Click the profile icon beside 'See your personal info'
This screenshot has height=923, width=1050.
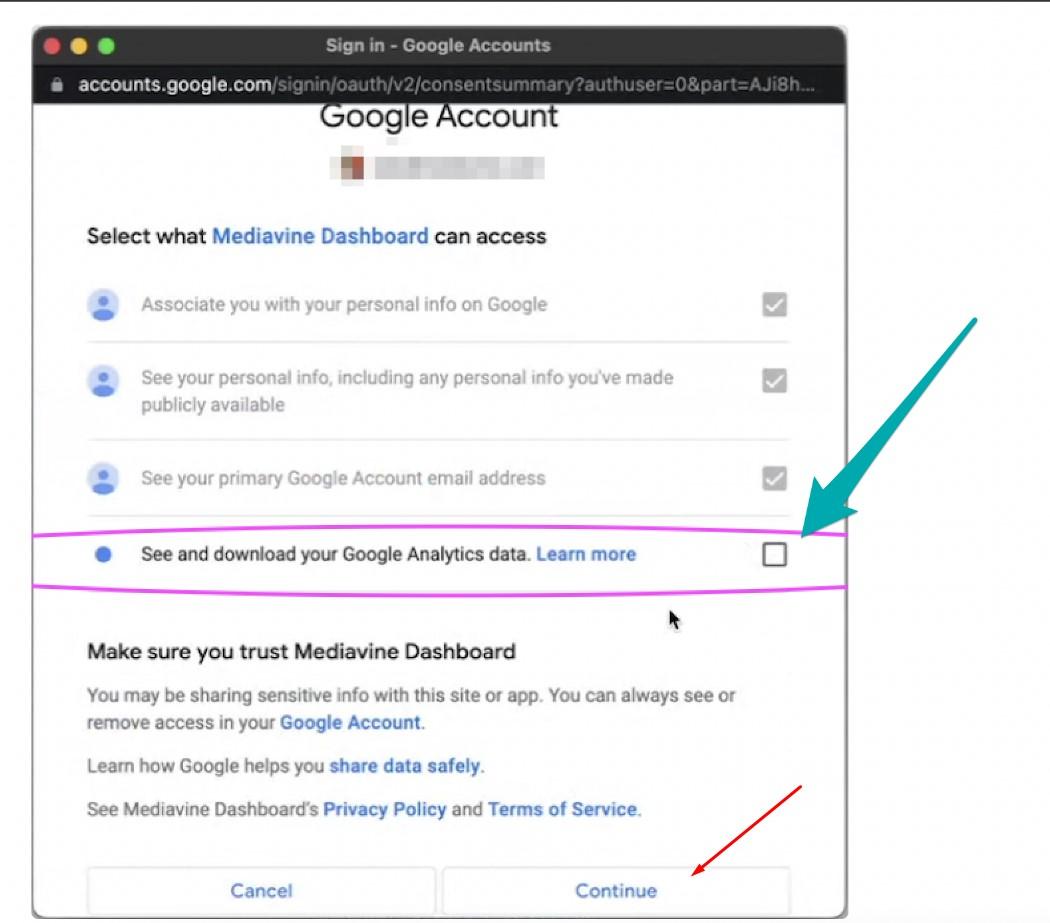tap(103, 381)
